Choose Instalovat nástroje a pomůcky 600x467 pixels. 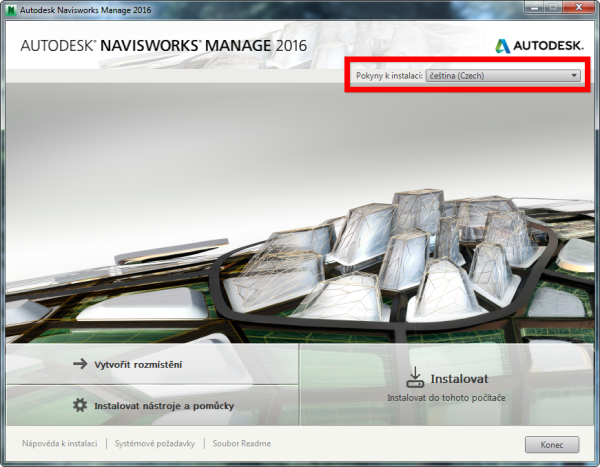[x=164, y=405]
